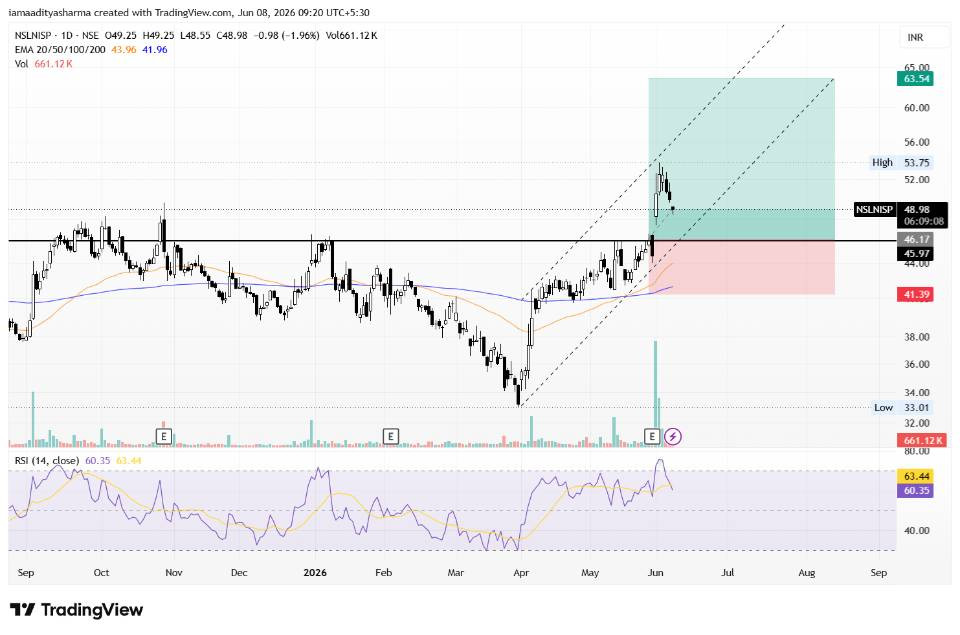The height and width of the screenshot is (635, 960).
Task: Click the red 661.12 K volume axis label
Action: (x=923, y=440)
